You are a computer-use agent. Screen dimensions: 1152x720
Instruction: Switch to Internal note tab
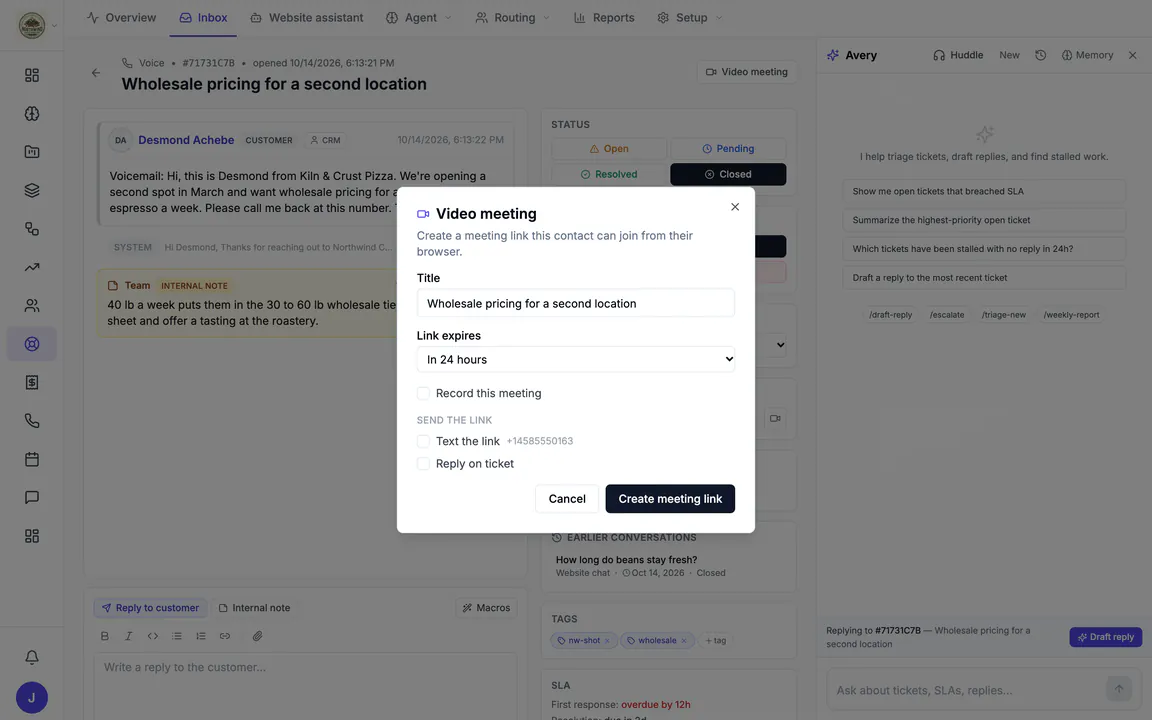(x=254, y=608)
